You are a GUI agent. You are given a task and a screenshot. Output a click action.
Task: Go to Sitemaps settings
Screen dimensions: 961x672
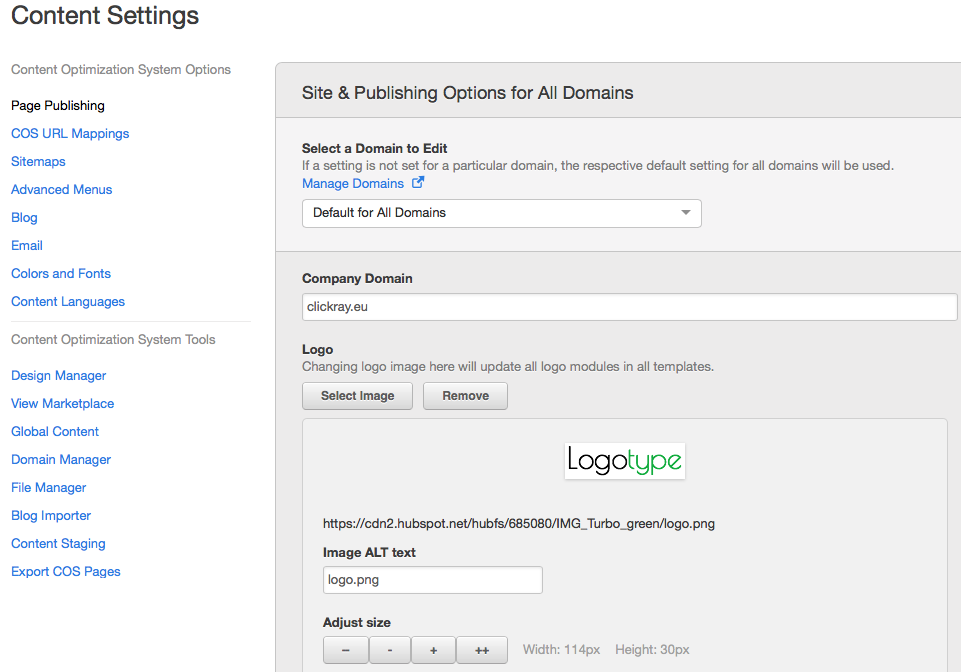(x=38, y=161)
